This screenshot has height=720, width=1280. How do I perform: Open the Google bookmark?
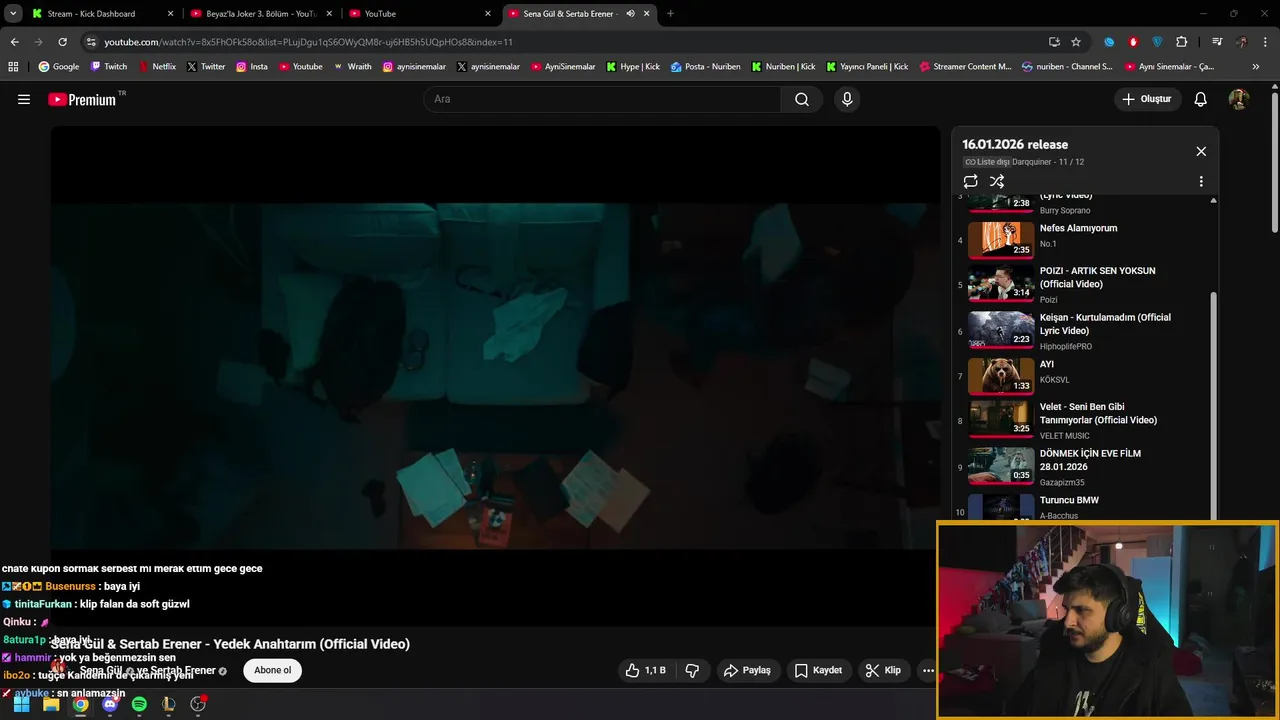(x=58, y=67)
